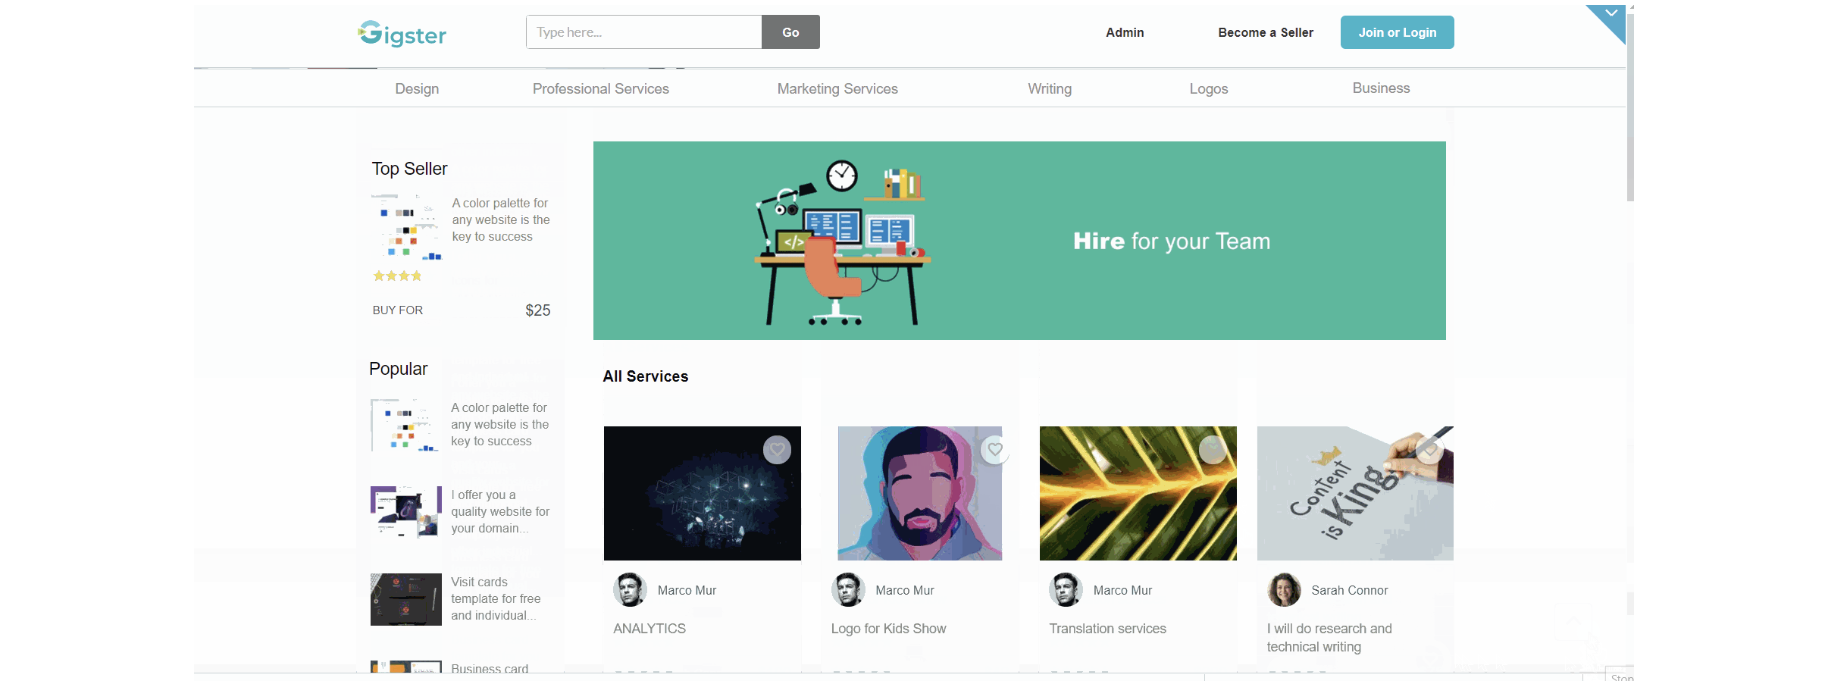Toggle heart on Translation services card

click(x=1212, y=450)
